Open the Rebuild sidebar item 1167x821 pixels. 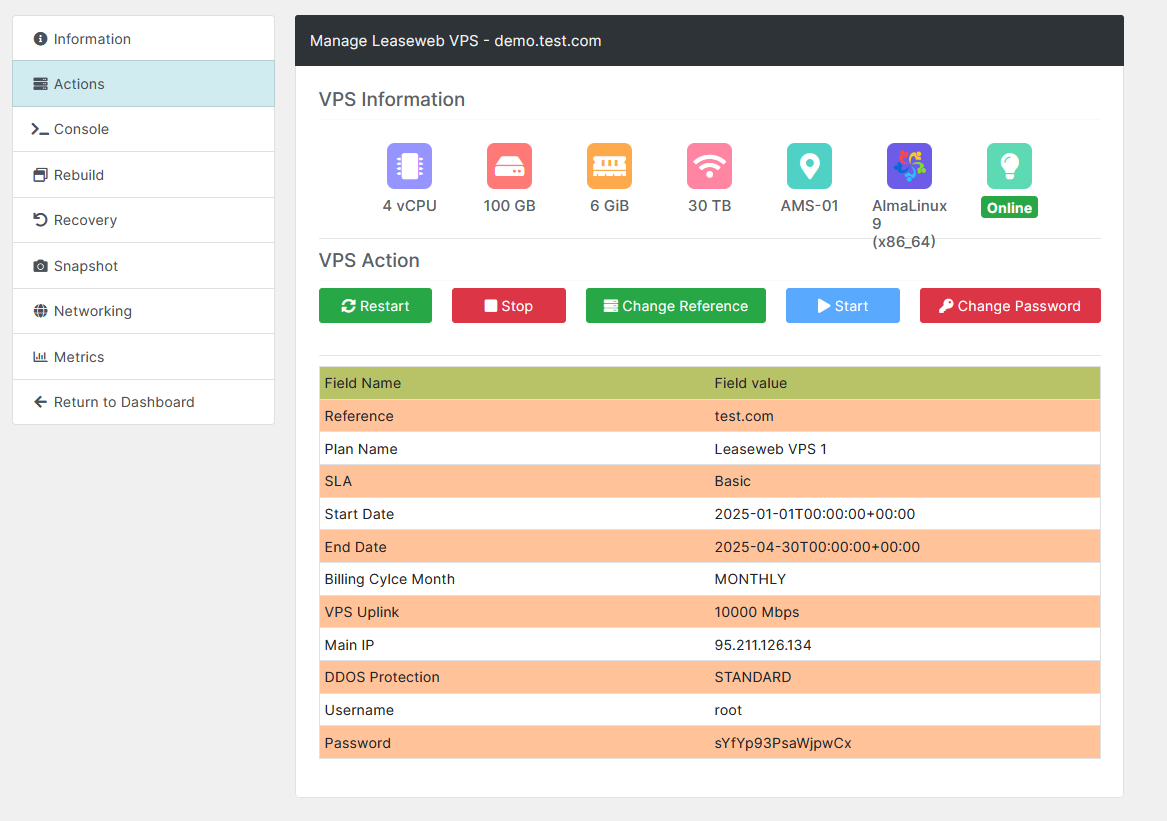tap(144, 175)
